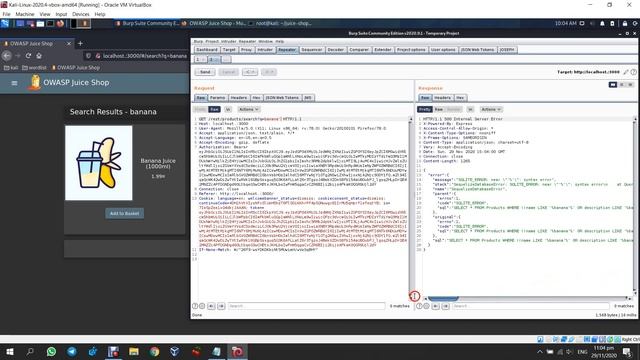
Task: Launch Firefox from Kali top panel
Action: tap(60, 24)
